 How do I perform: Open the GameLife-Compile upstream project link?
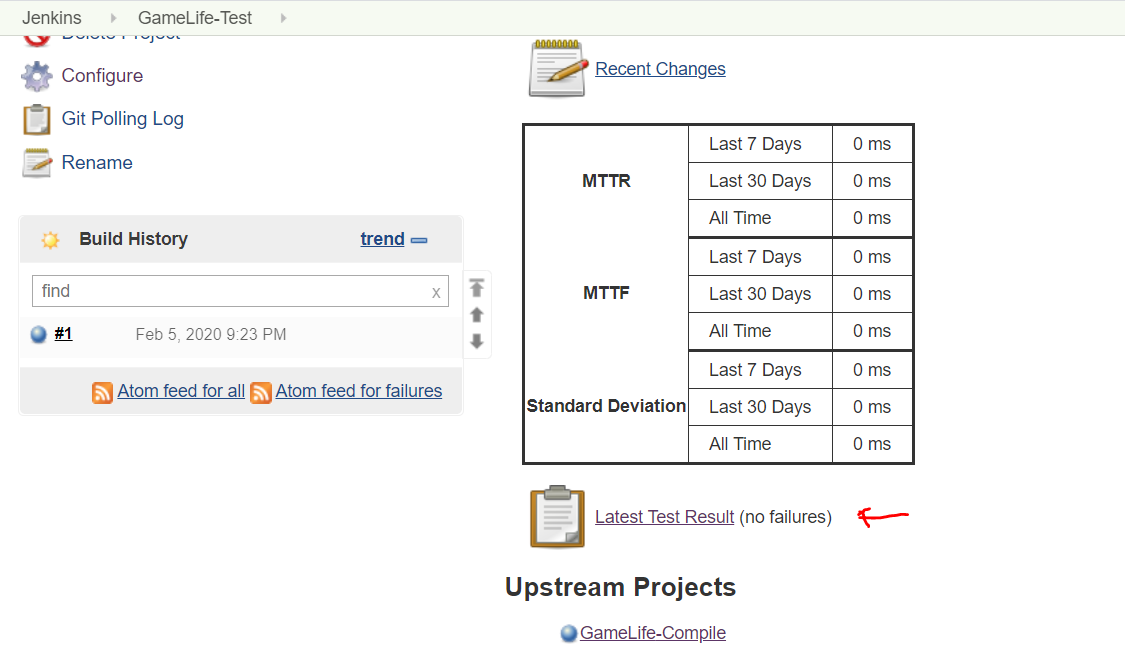point(652,633)
